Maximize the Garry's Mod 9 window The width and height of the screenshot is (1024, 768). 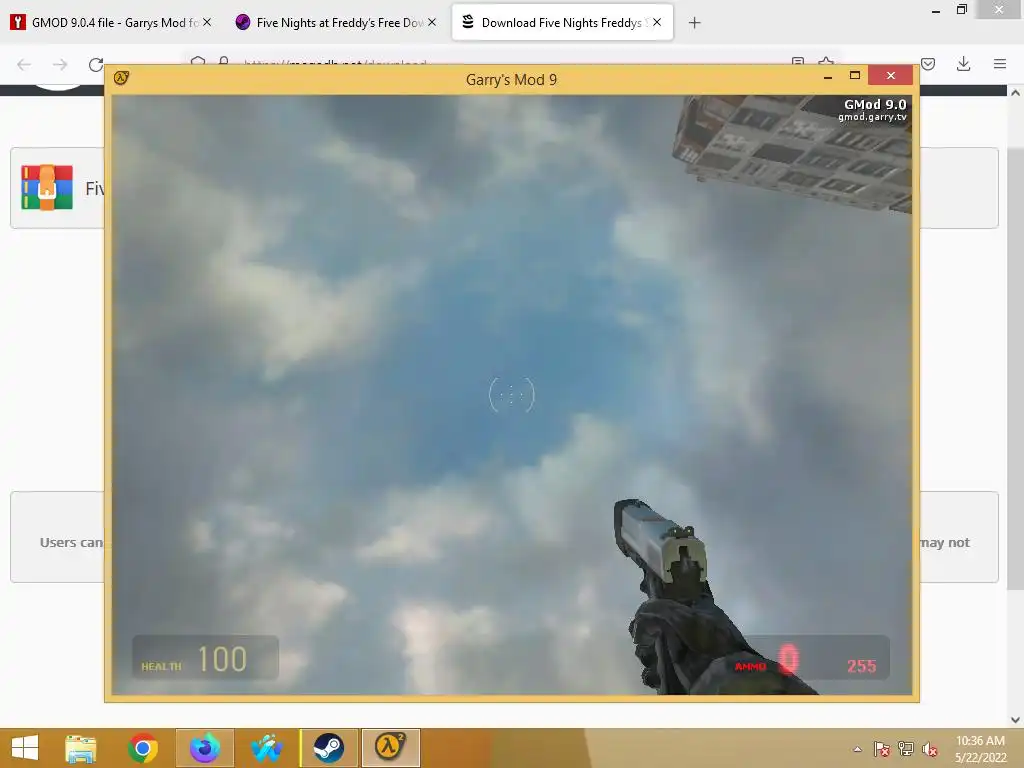point(854,76)
